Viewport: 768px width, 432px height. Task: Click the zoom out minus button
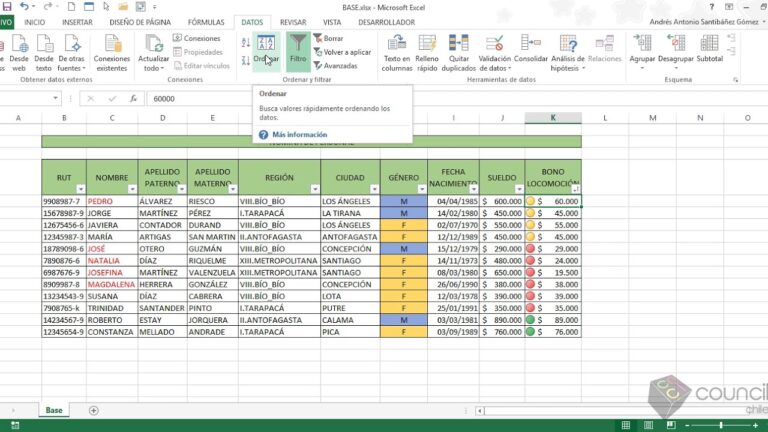click(x=687, y=426)
